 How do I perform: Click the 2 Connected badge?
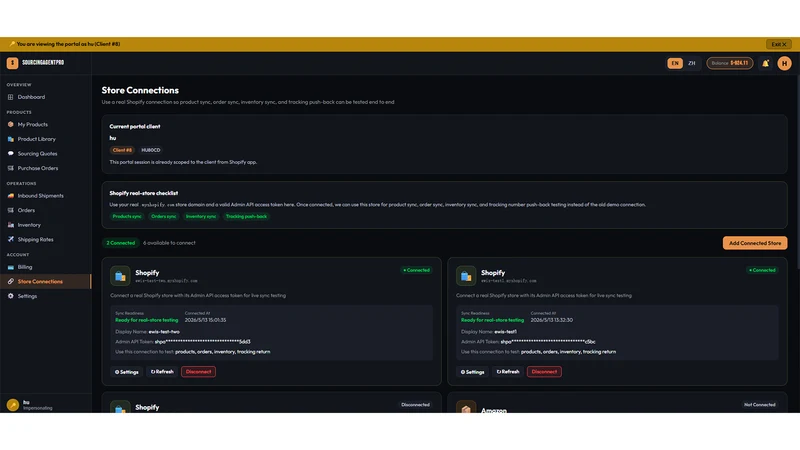tap(120, 243)
